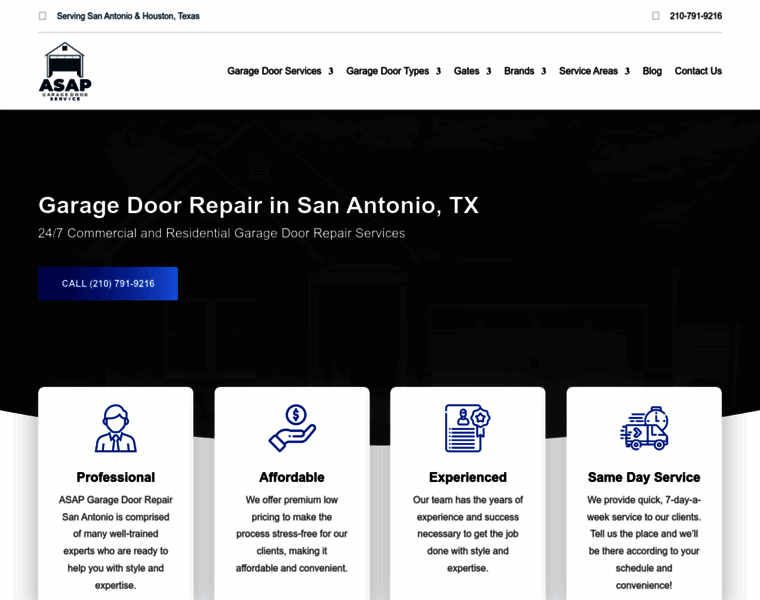Click Serving San Antonio & Houston, Texas text
This screenshot has height=600, width=760.
(128, 16)
